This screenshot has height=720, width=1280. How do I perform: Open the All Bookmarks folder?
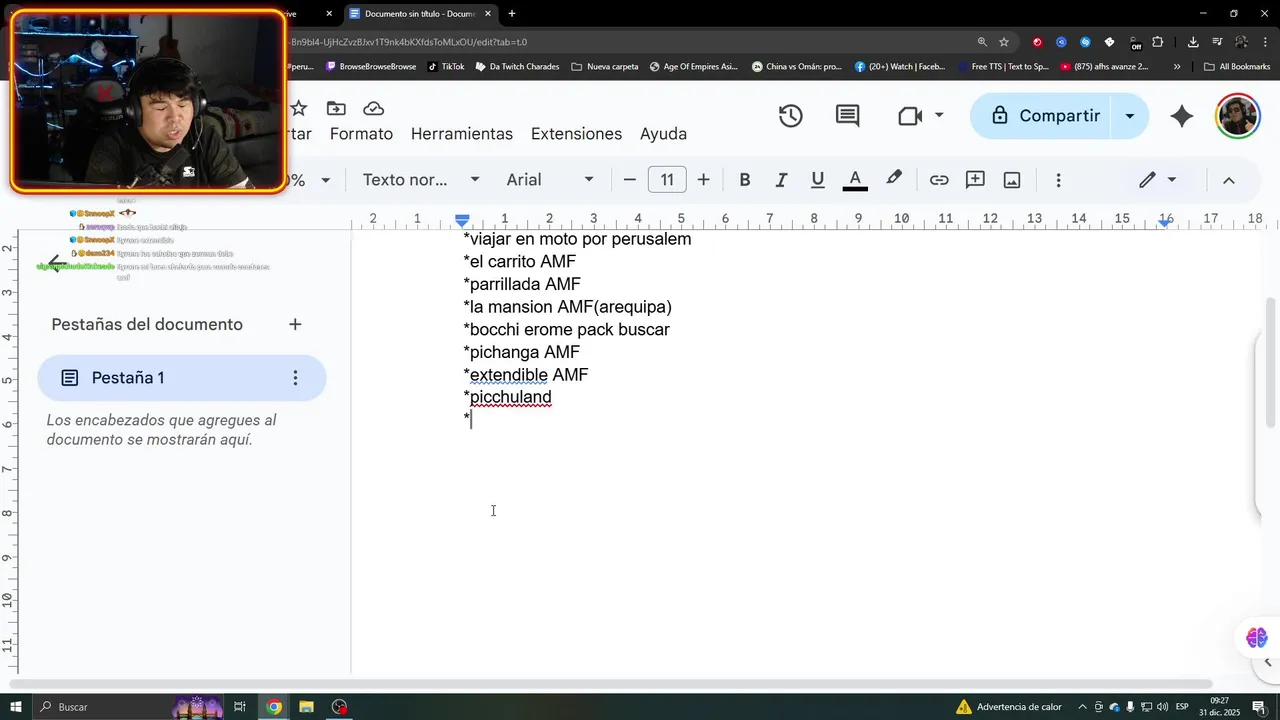pos(1237,67)
